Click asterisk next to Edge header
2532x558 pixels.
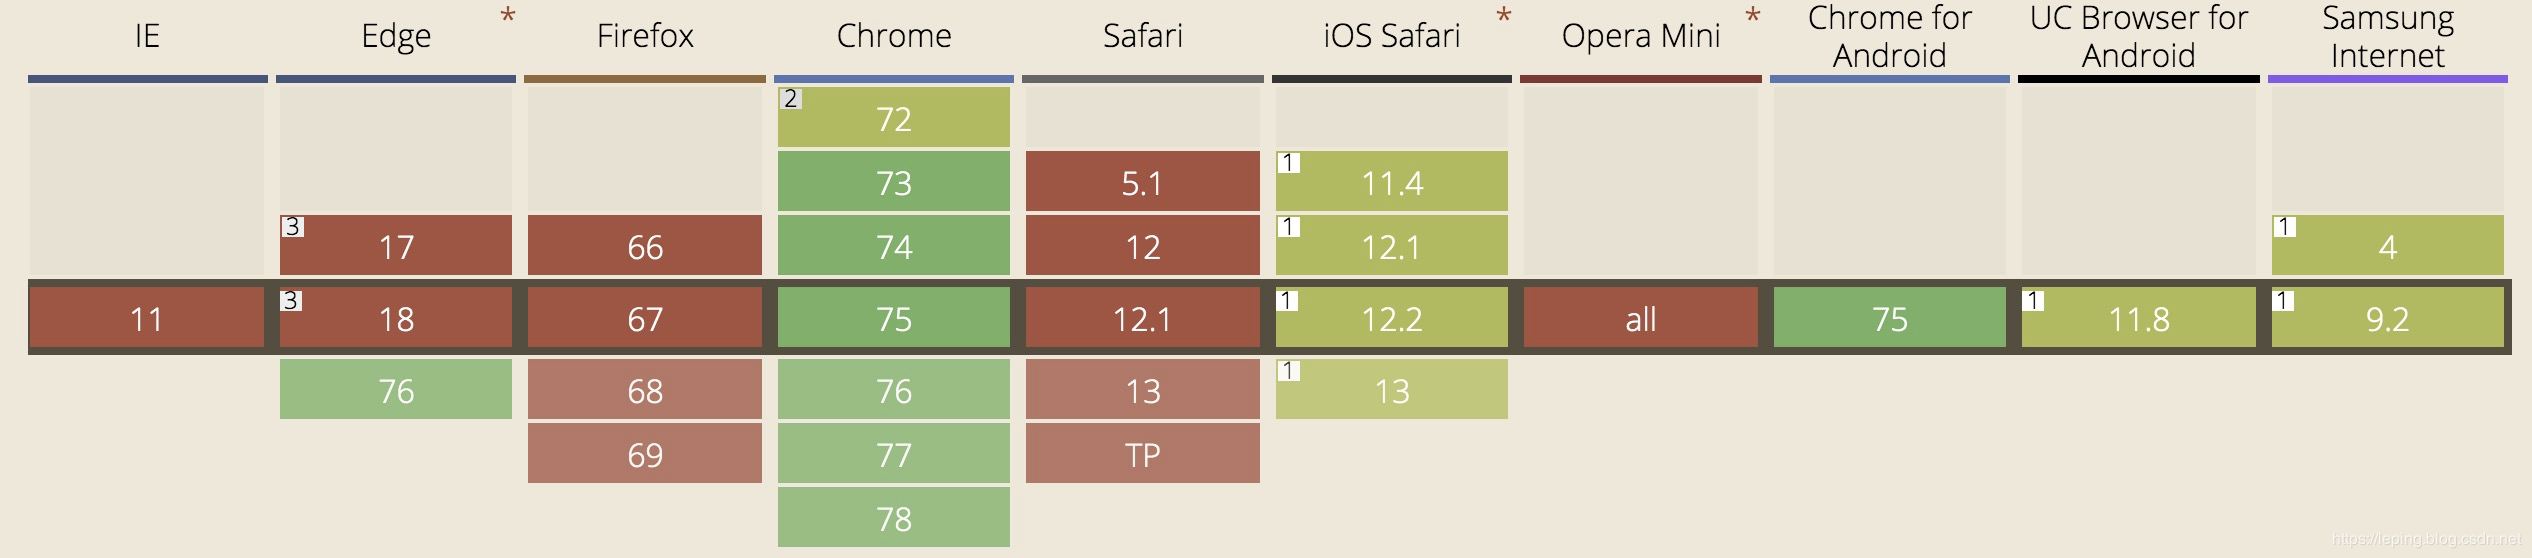508,17
